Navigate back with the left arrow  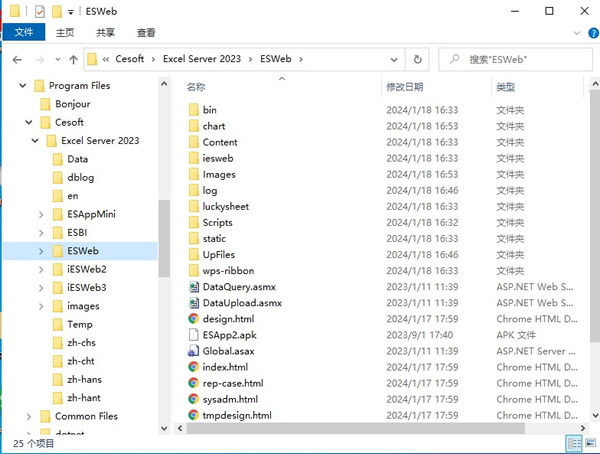[17, 60]
